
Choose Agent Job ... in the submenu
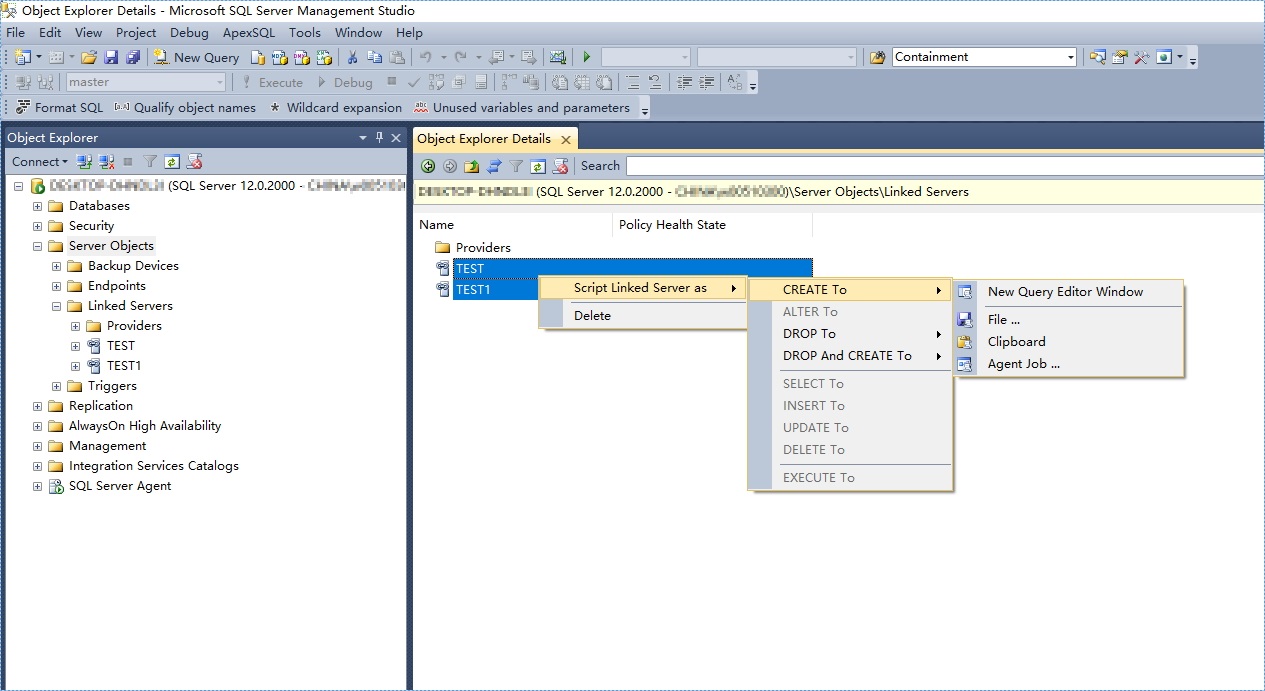tap(1068, 364)
